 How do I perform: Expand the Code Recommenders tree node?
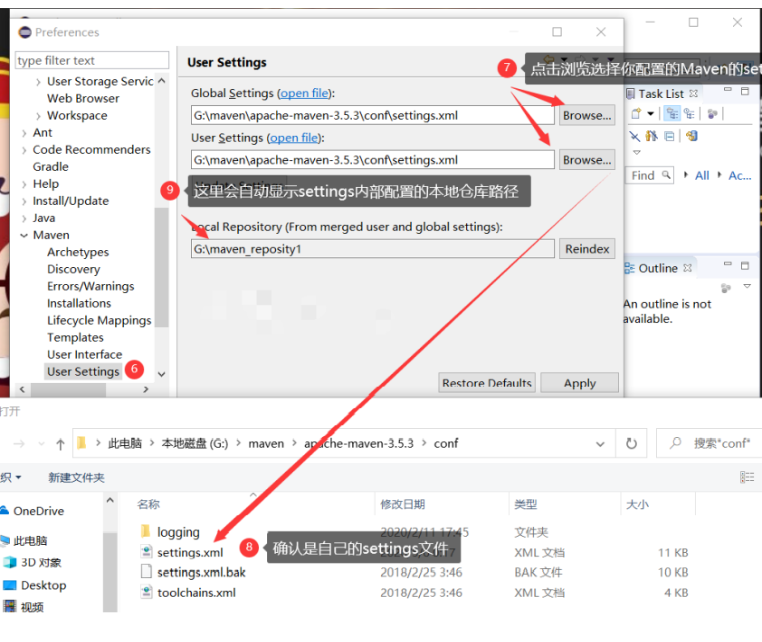pos(24,150)
